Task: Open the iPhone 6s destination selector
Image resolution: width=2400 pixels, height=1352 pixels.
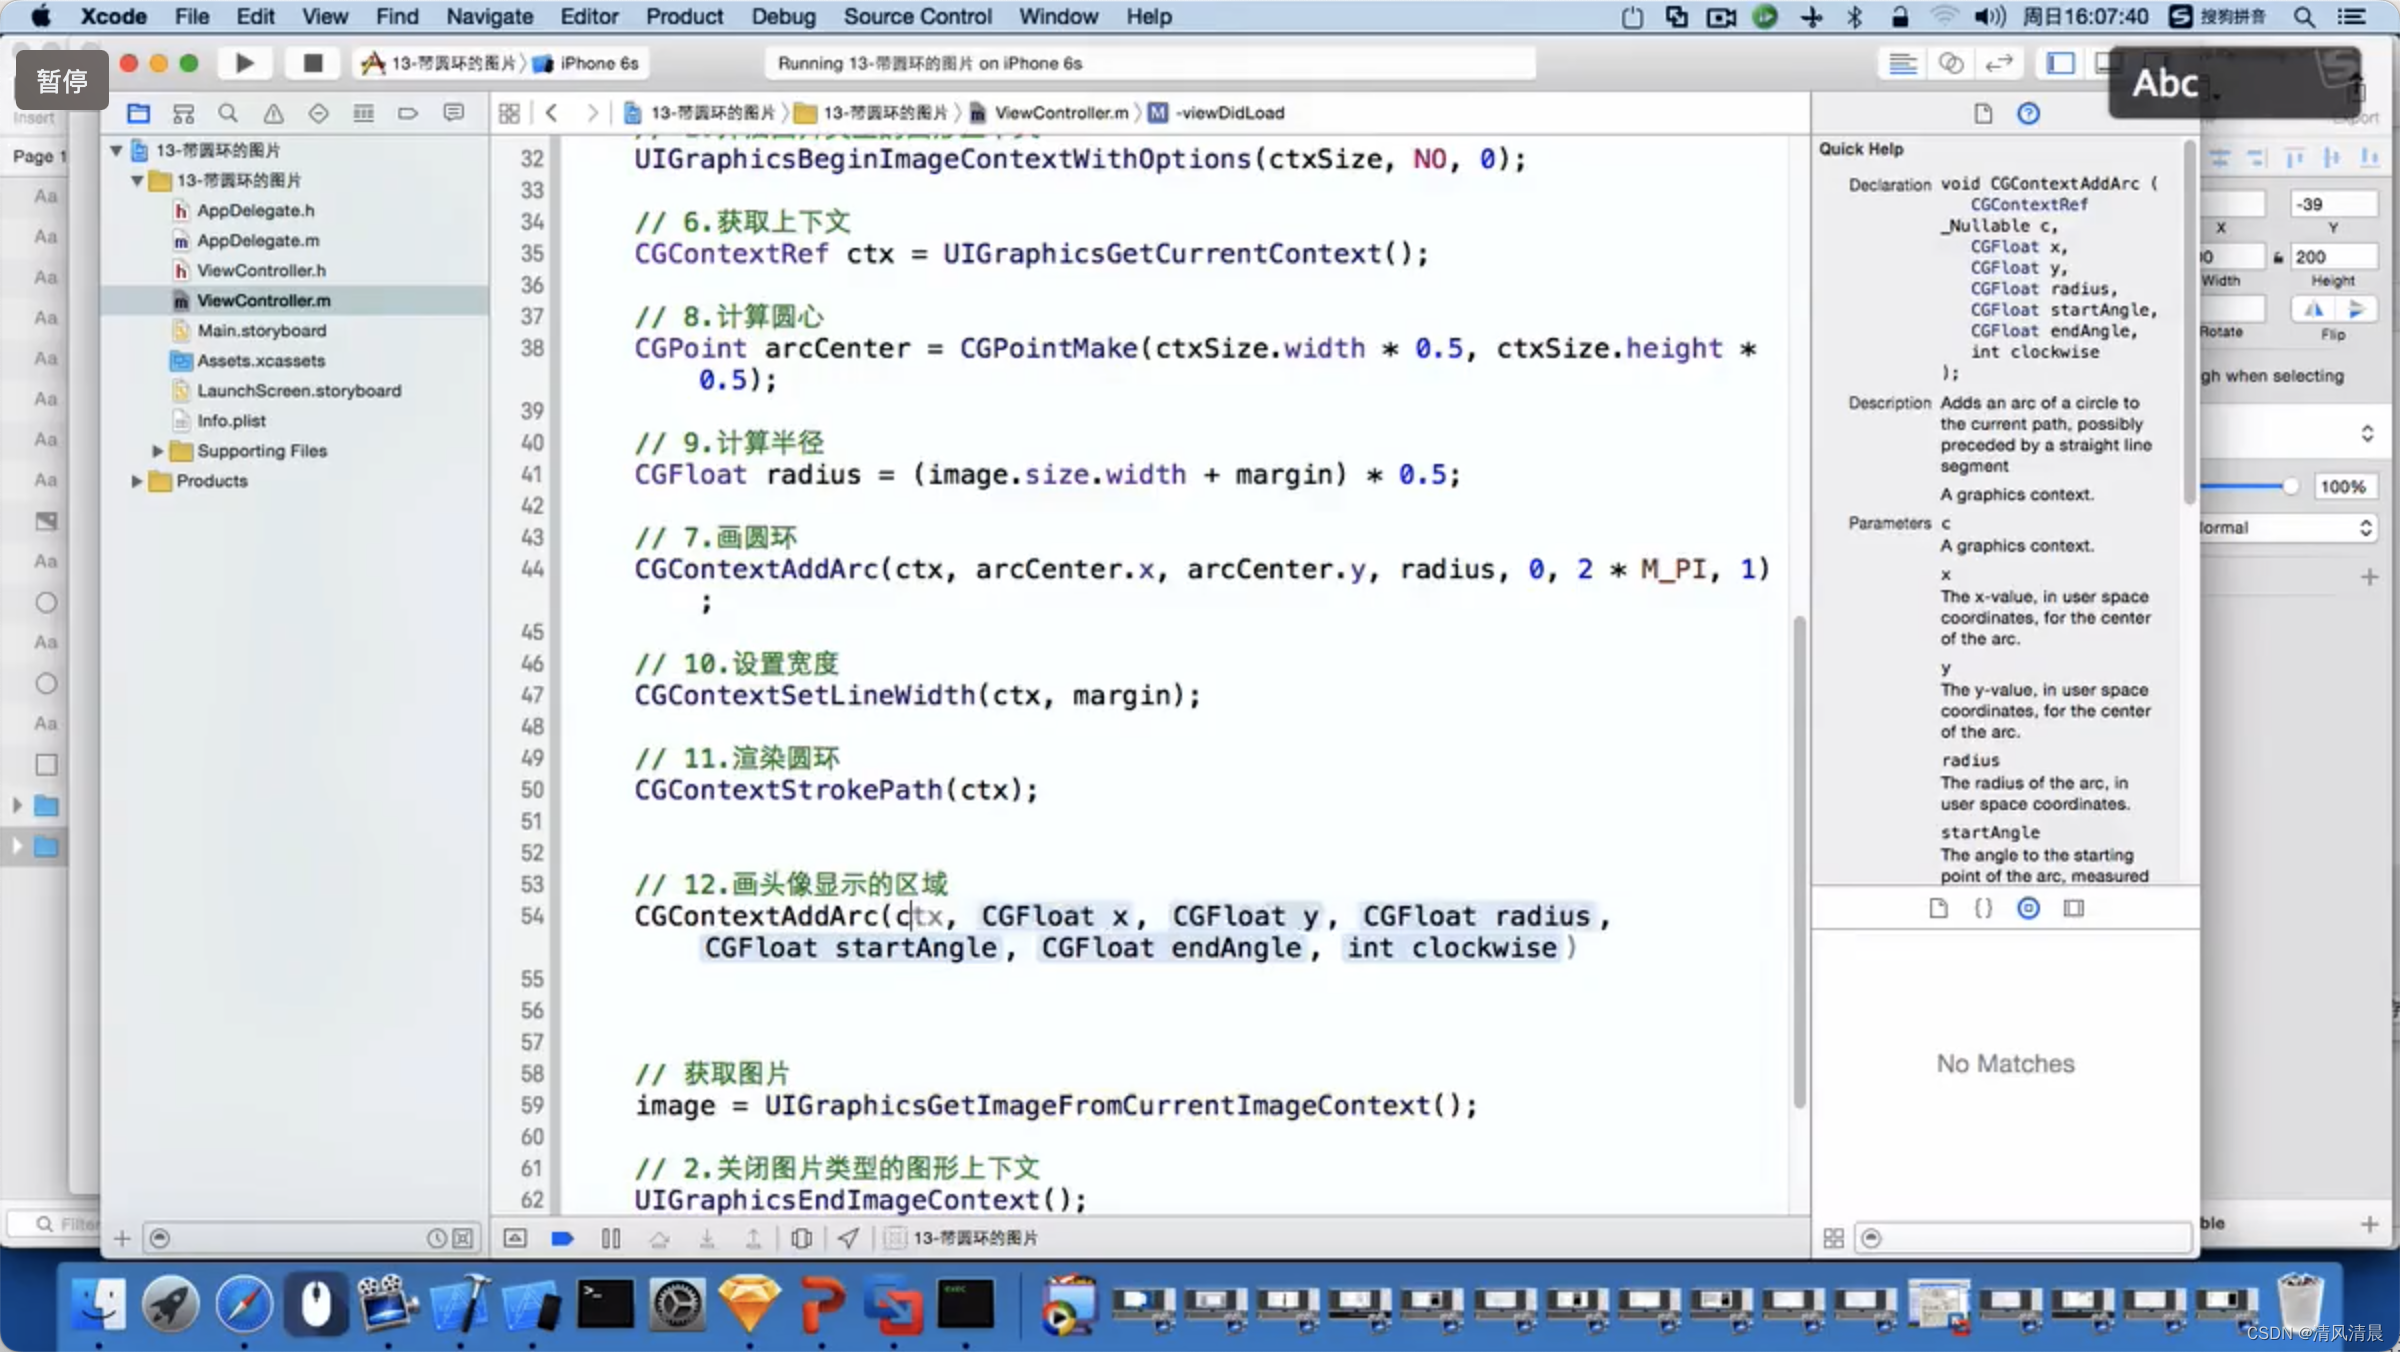Action: pyautogui.click(x=587, y=63)
